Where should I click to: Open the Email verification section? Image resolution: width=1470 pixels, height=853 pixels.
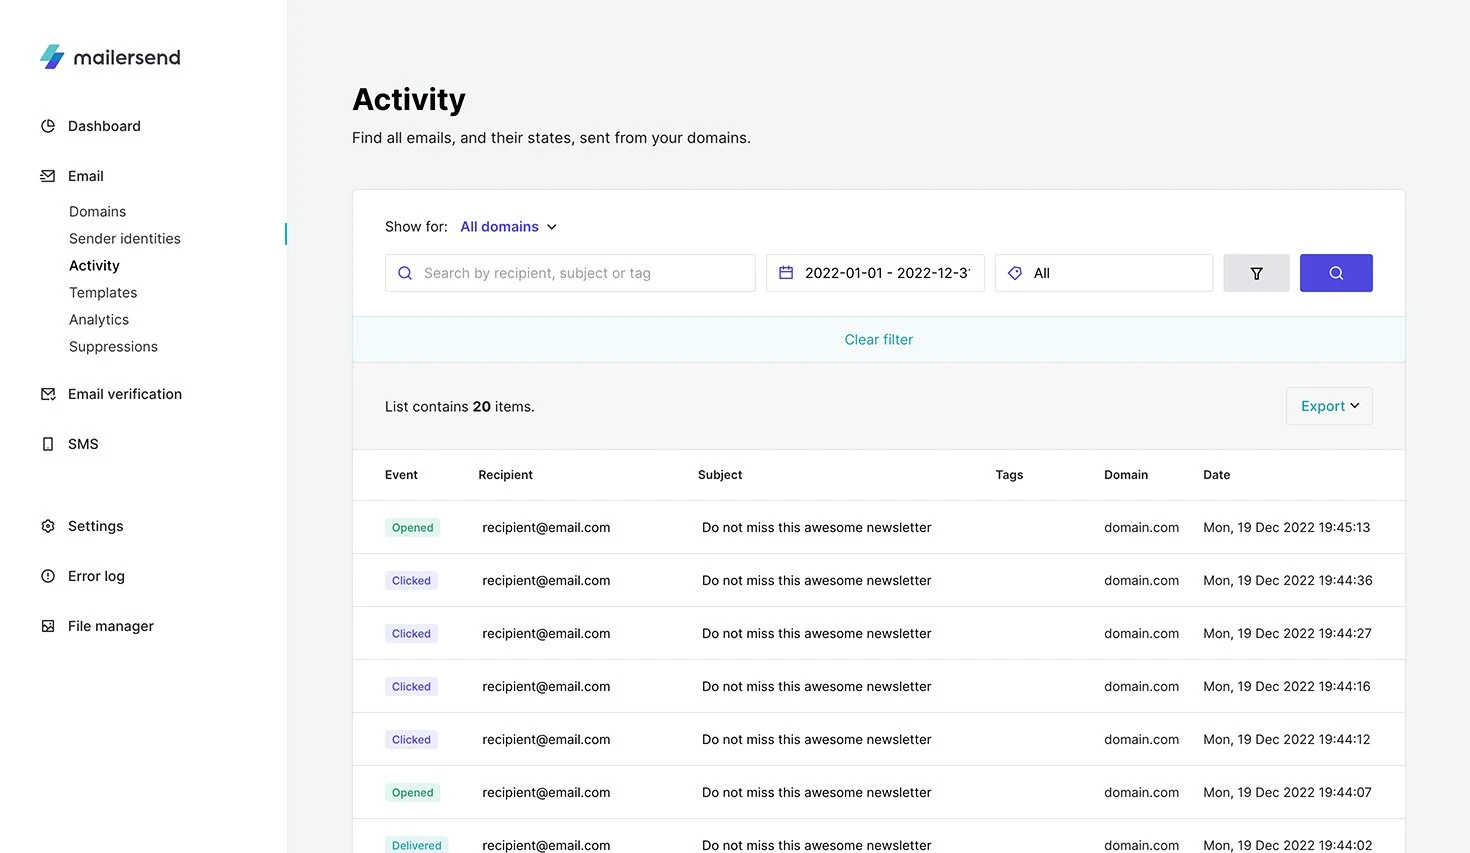point(125,394)
